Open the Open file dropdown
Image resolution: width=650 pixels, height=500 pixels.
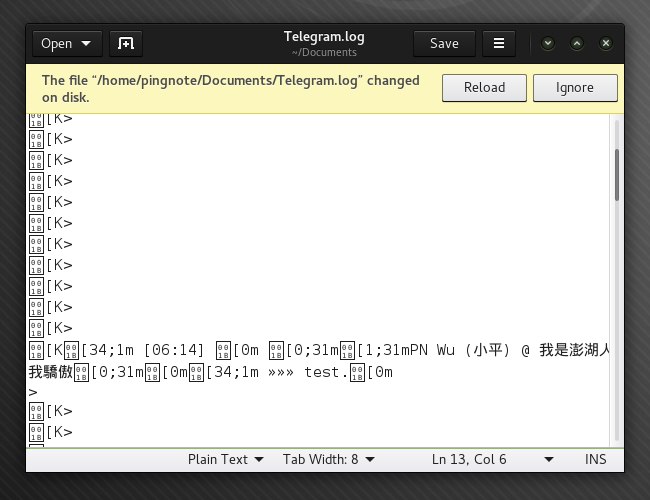coord(67,44)
